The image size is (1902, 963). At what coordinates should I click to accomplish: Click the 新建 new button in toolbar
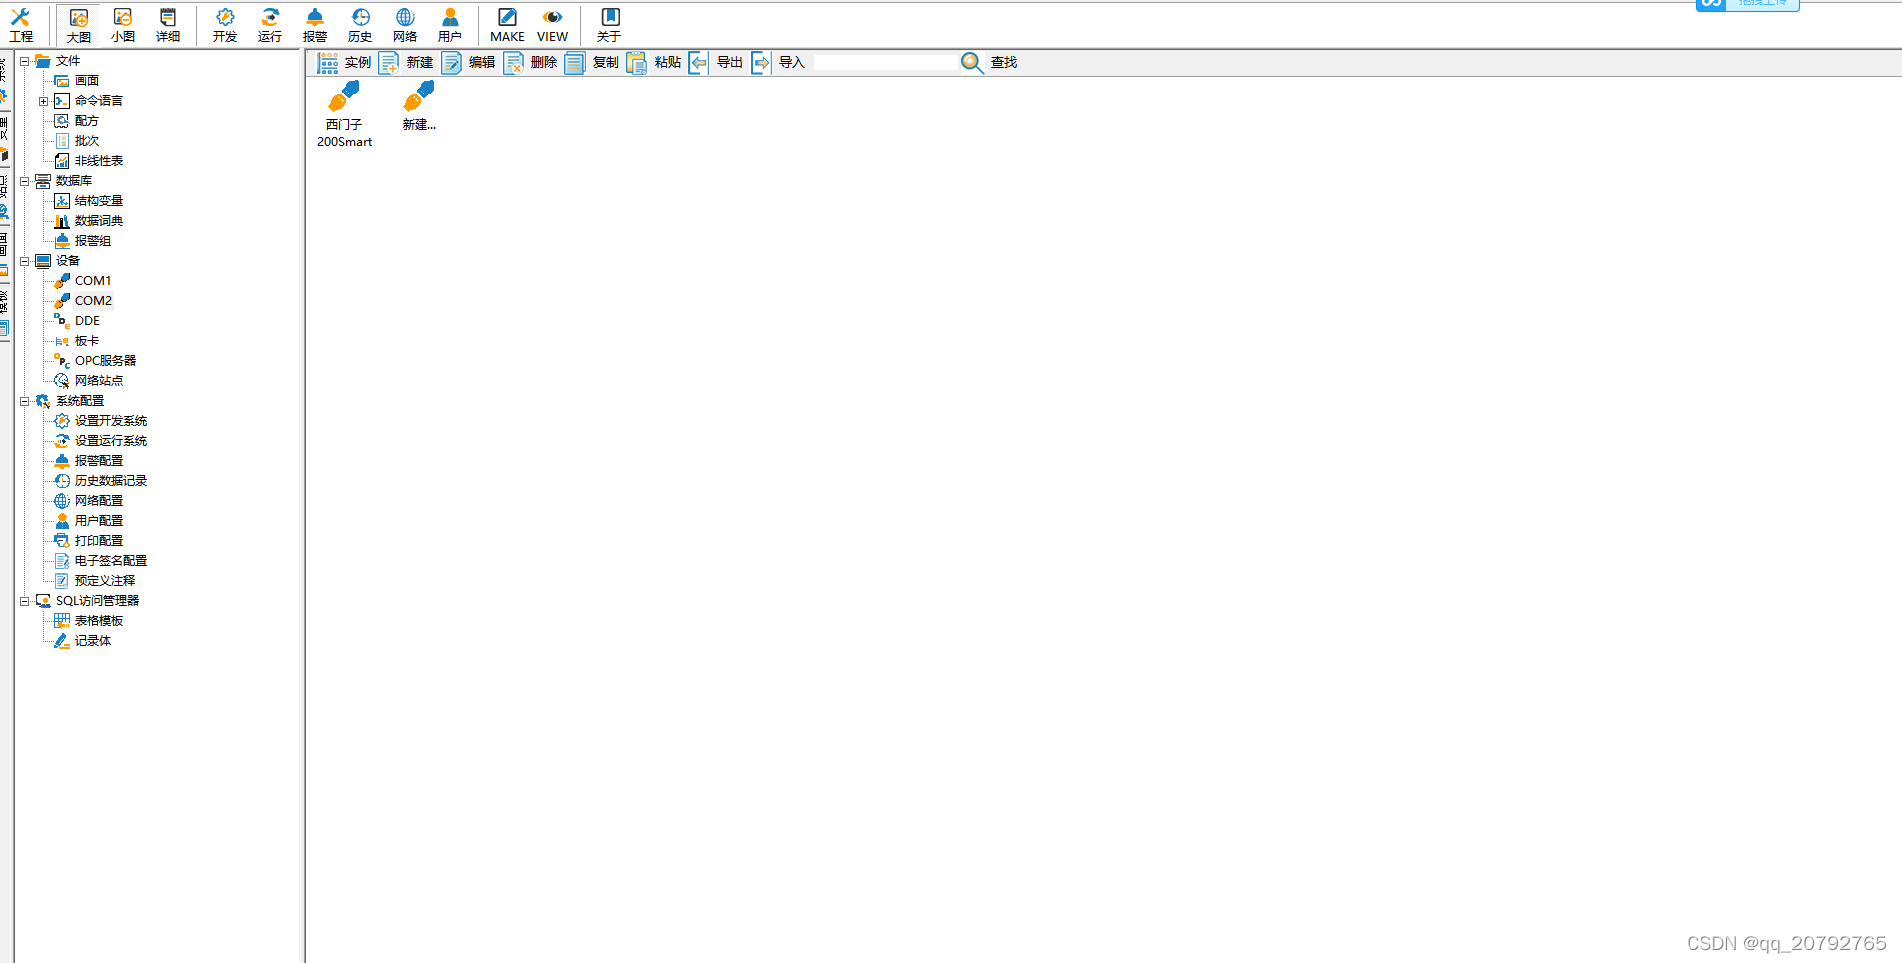[406, 63]
